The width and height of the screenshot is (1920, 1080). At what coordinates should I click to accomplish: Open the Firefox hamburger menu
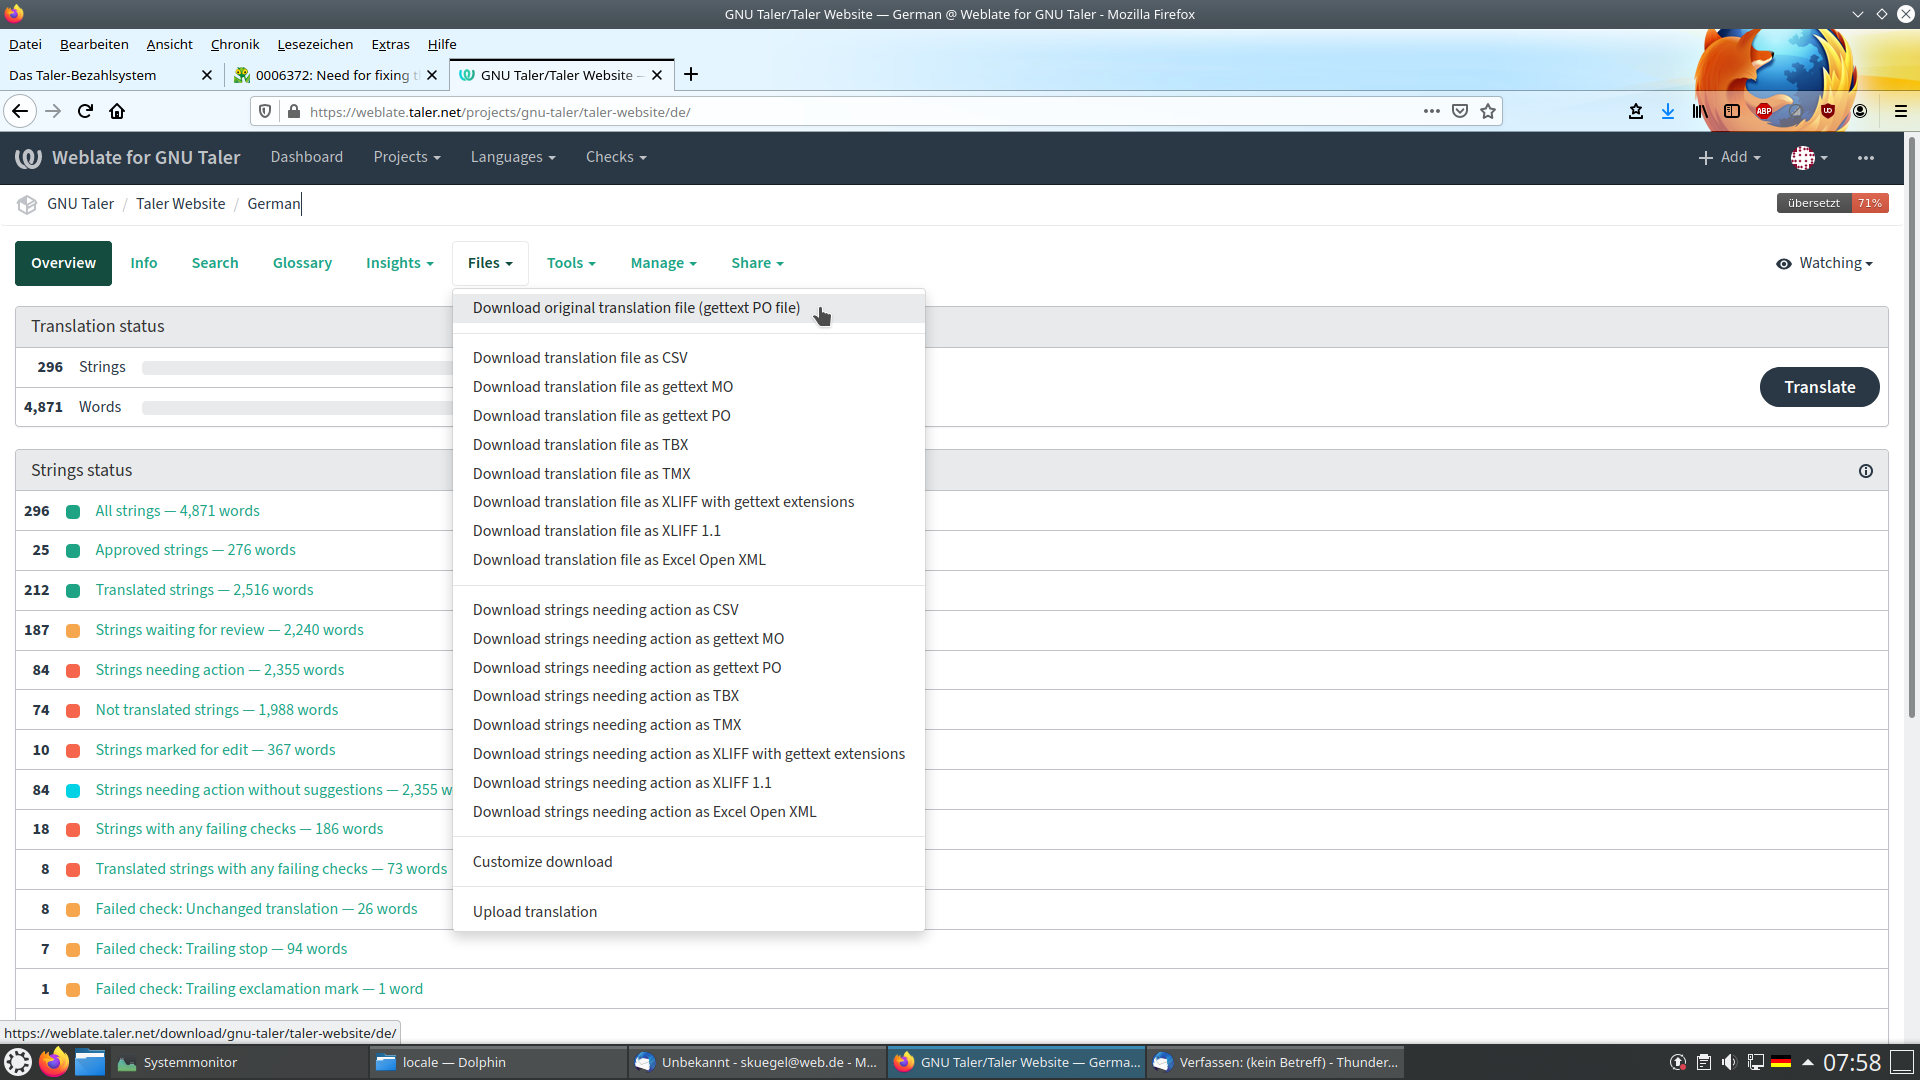pyautogui.click(x=1900, y=111)
